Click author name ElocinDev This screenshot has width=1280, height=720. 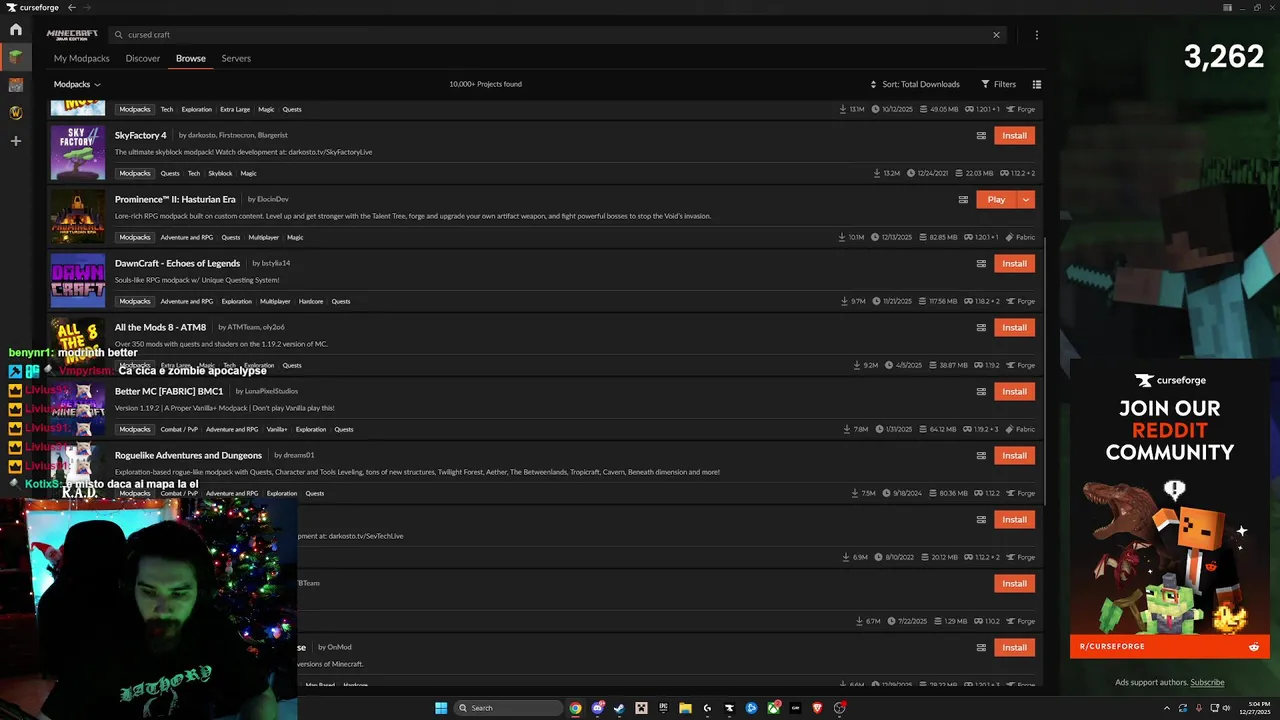click(272, 199)
